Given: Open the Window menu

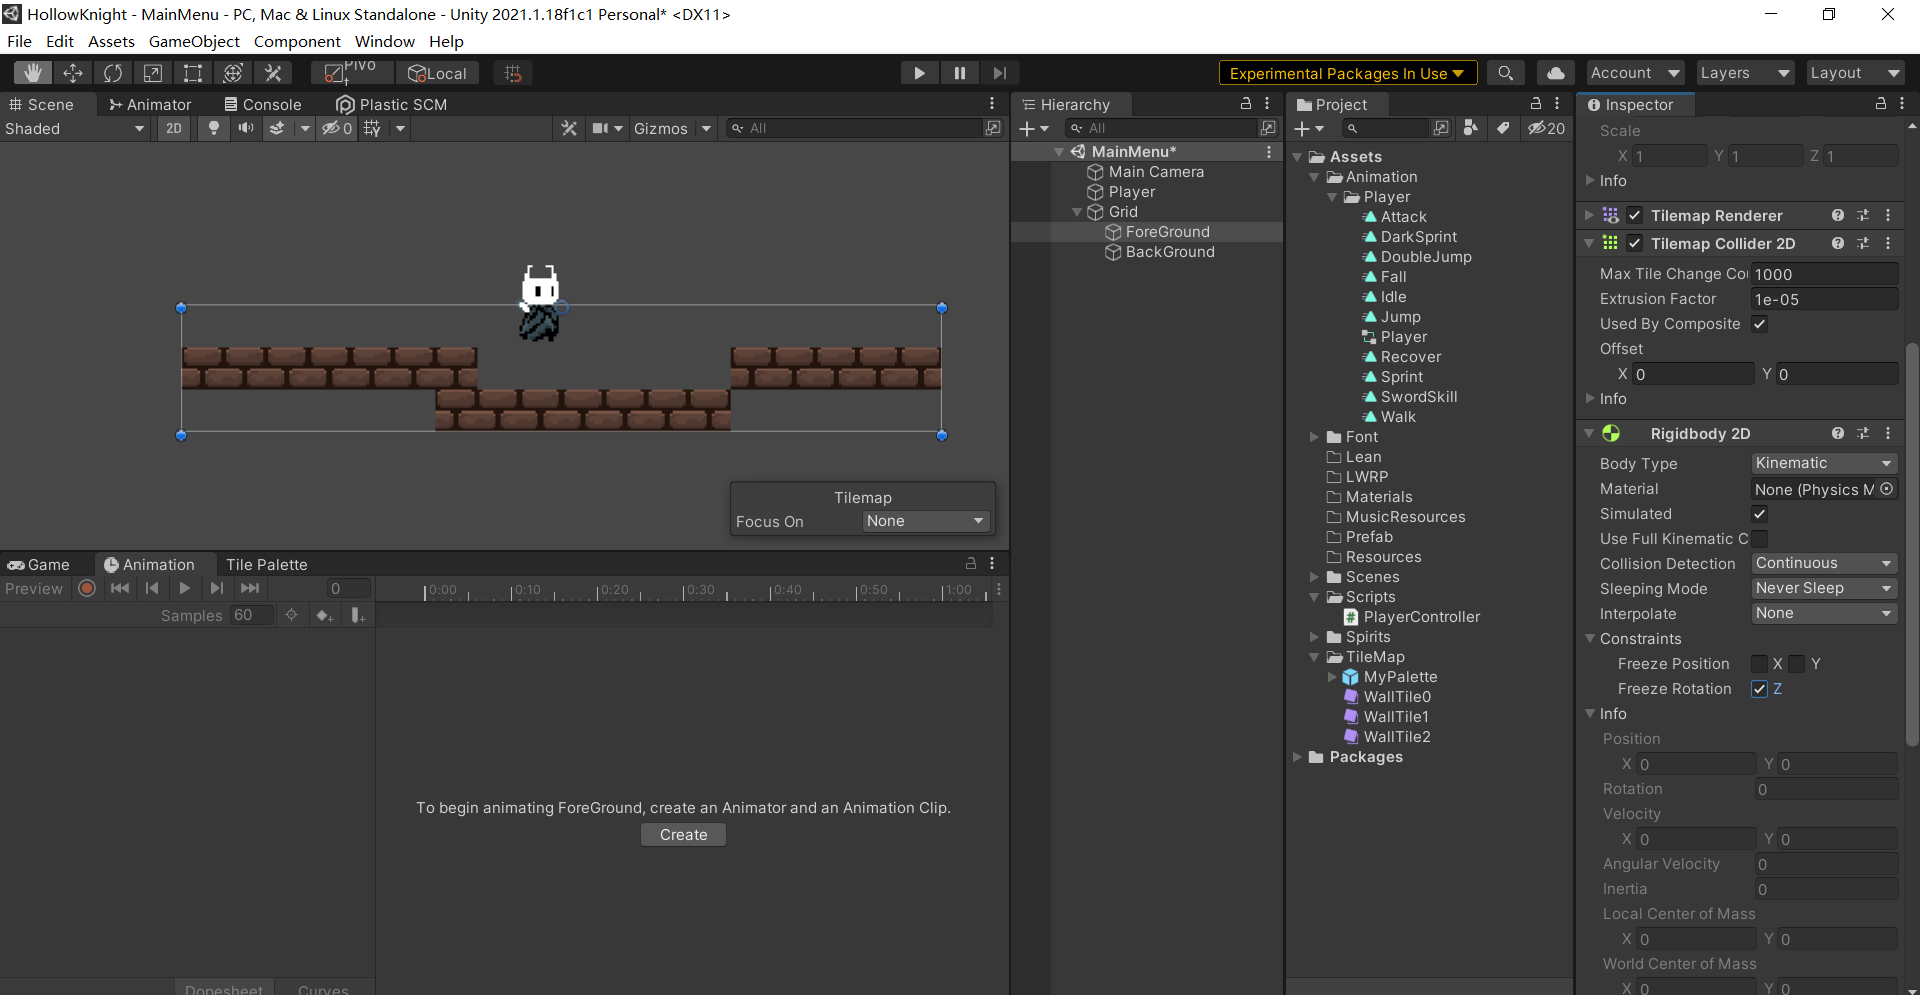Looking at the screenshot, I should [x=384, y=41].
